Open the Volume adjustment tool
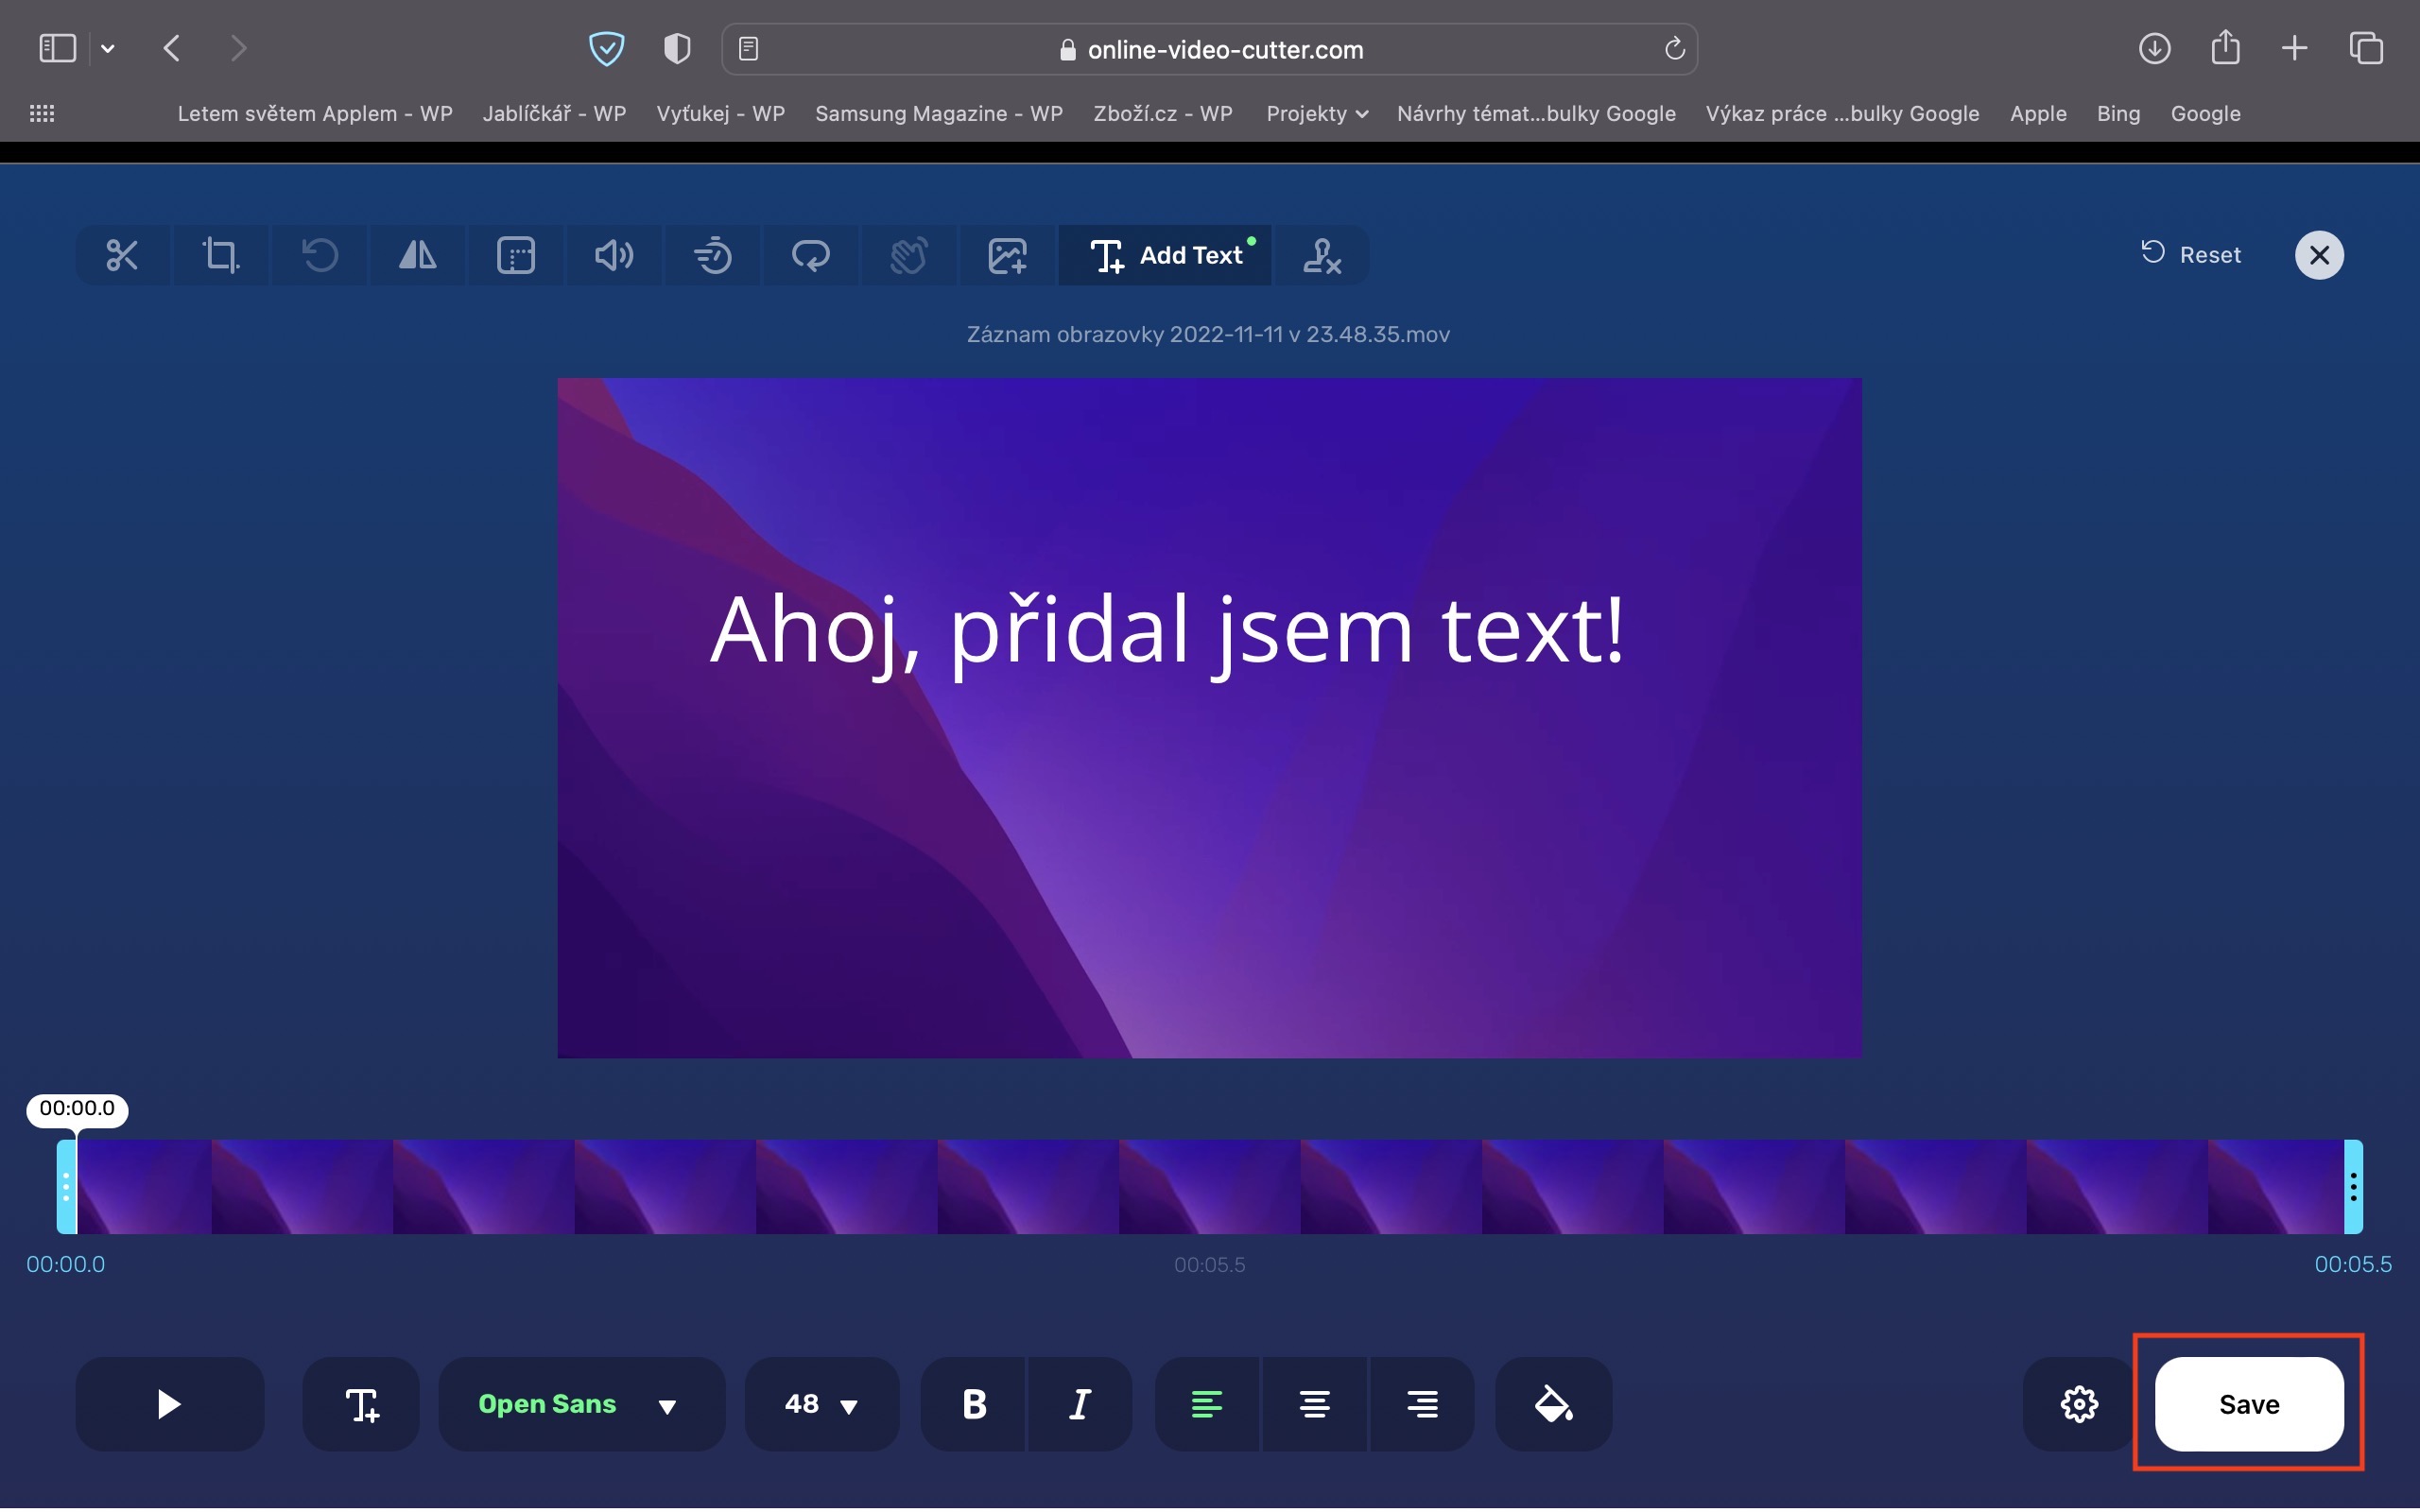Screen dimensions: 2420x1512 tap(613, 255)
